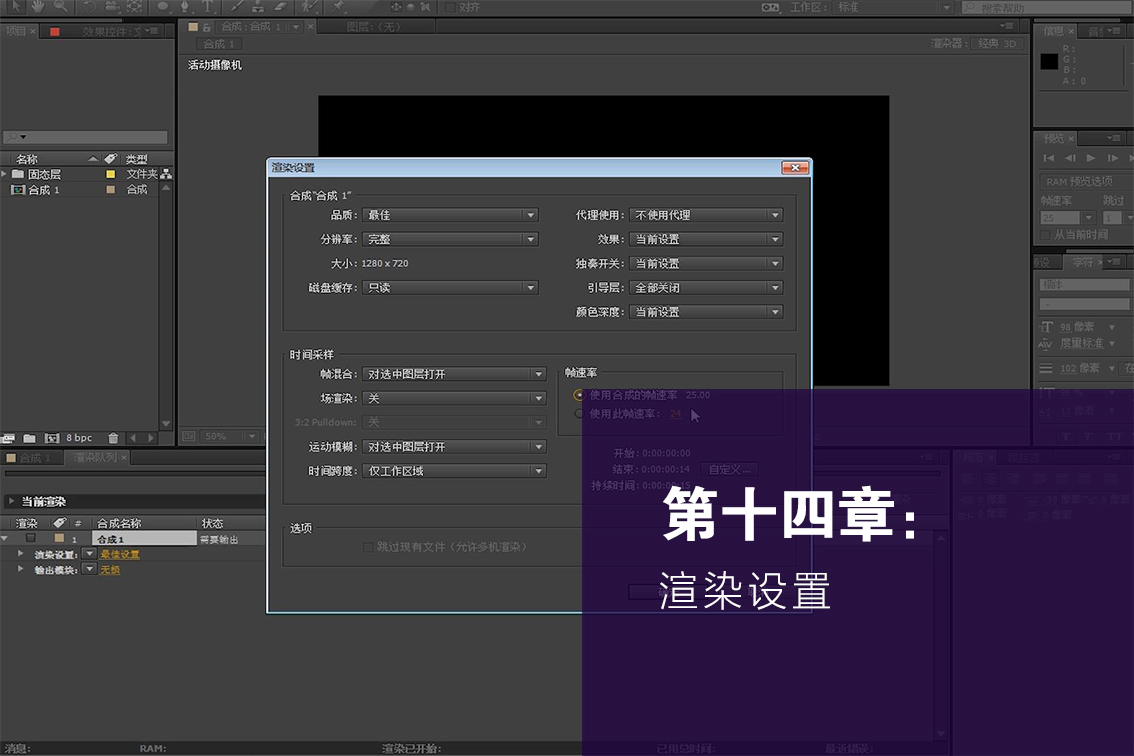The image size is (1134, 756).
Task: Click the trash delete icon in Project panel
Action: (113, 438)
